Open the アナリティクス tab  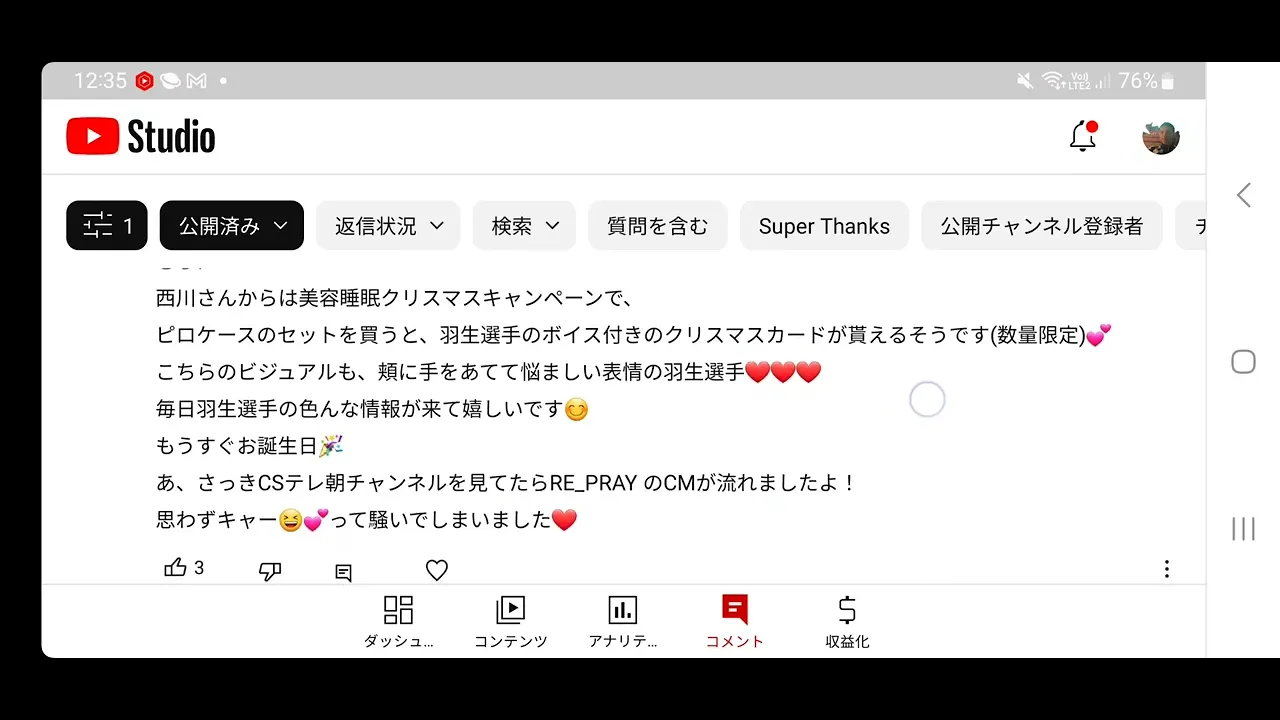[623, 622]
